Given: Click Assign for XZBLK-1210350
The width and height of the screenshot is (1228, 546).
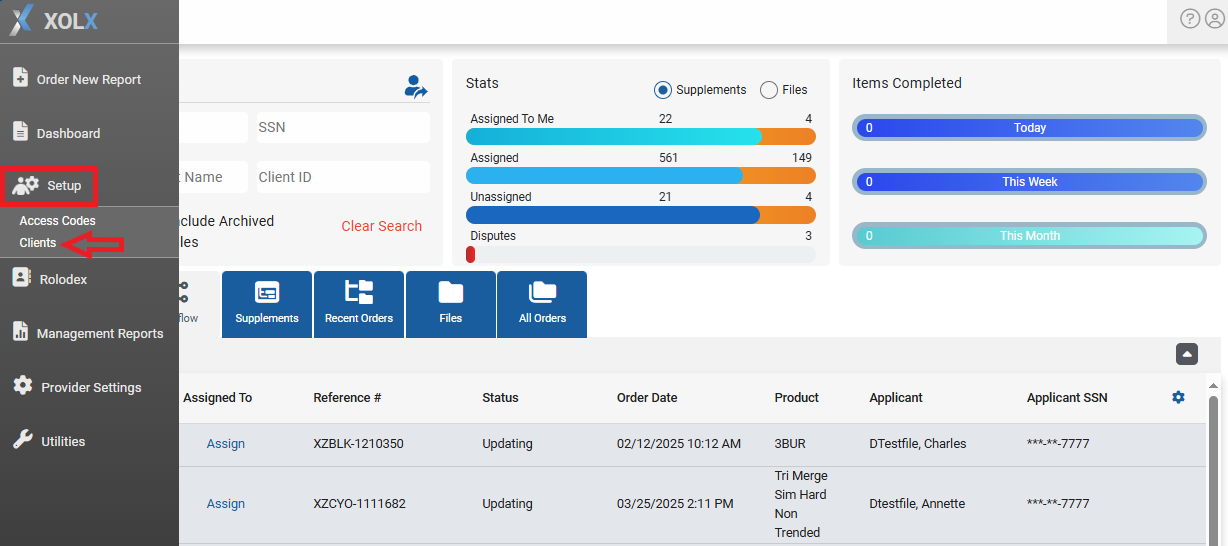Looking at the screenshot, I should (226, 444).
